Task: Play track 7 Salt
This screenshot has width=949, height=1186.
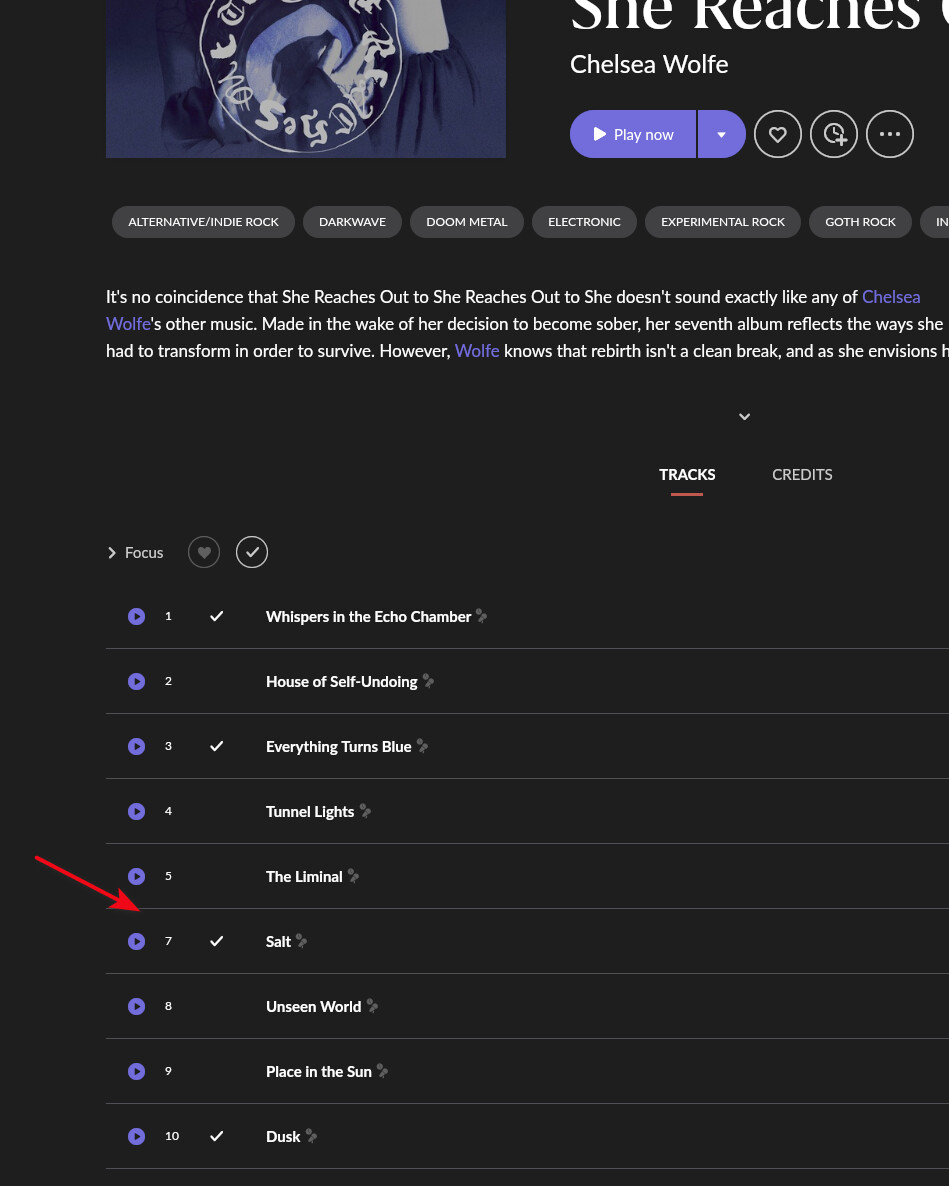Action: [x=136, y=942]
